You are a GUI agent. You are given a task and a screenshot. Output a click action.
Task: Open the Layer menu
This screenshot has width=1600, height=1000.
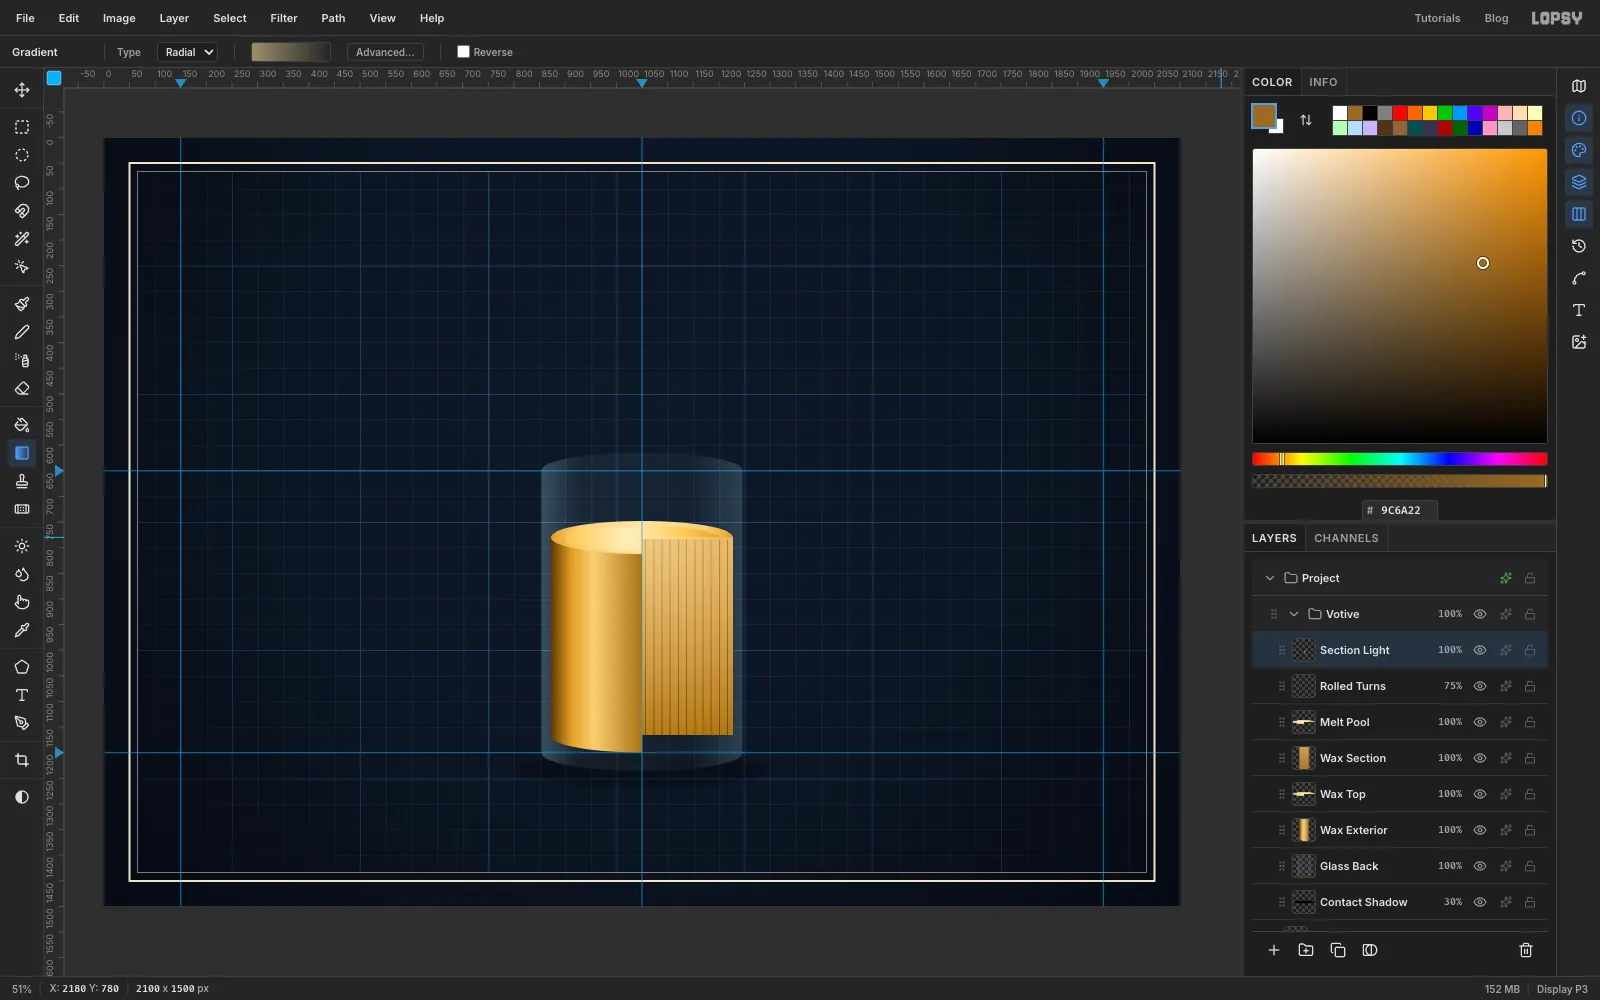174,18
